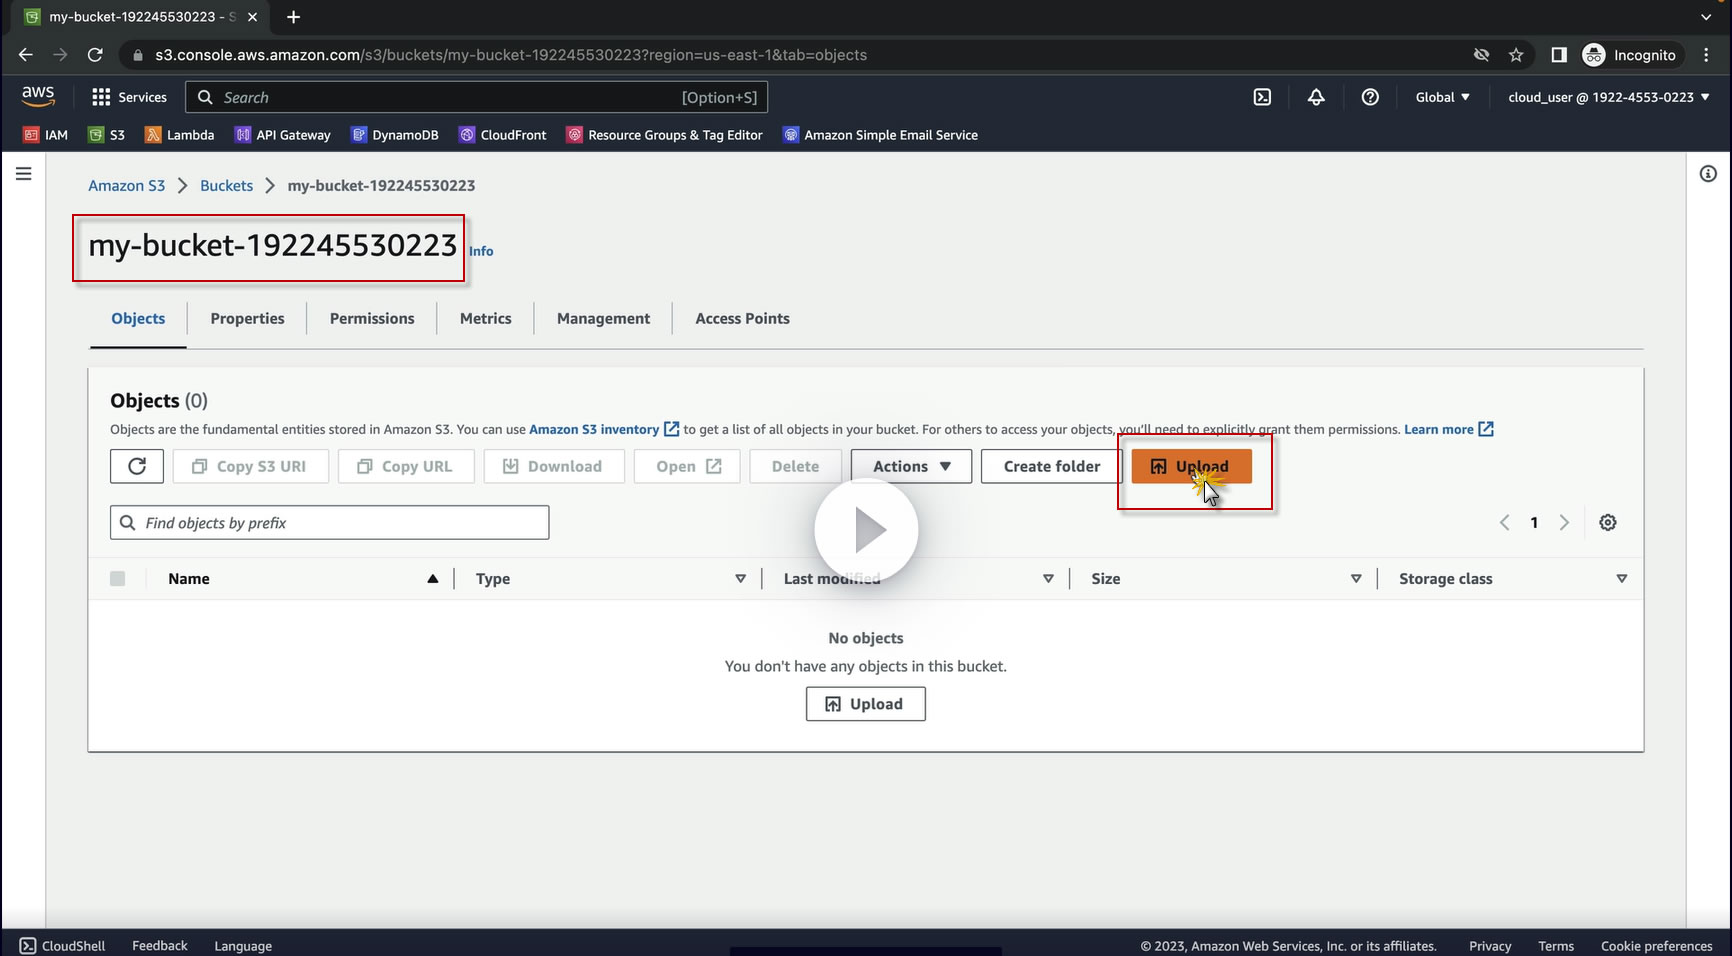
Task: Click the orange Upload button
Action: 1191,466
